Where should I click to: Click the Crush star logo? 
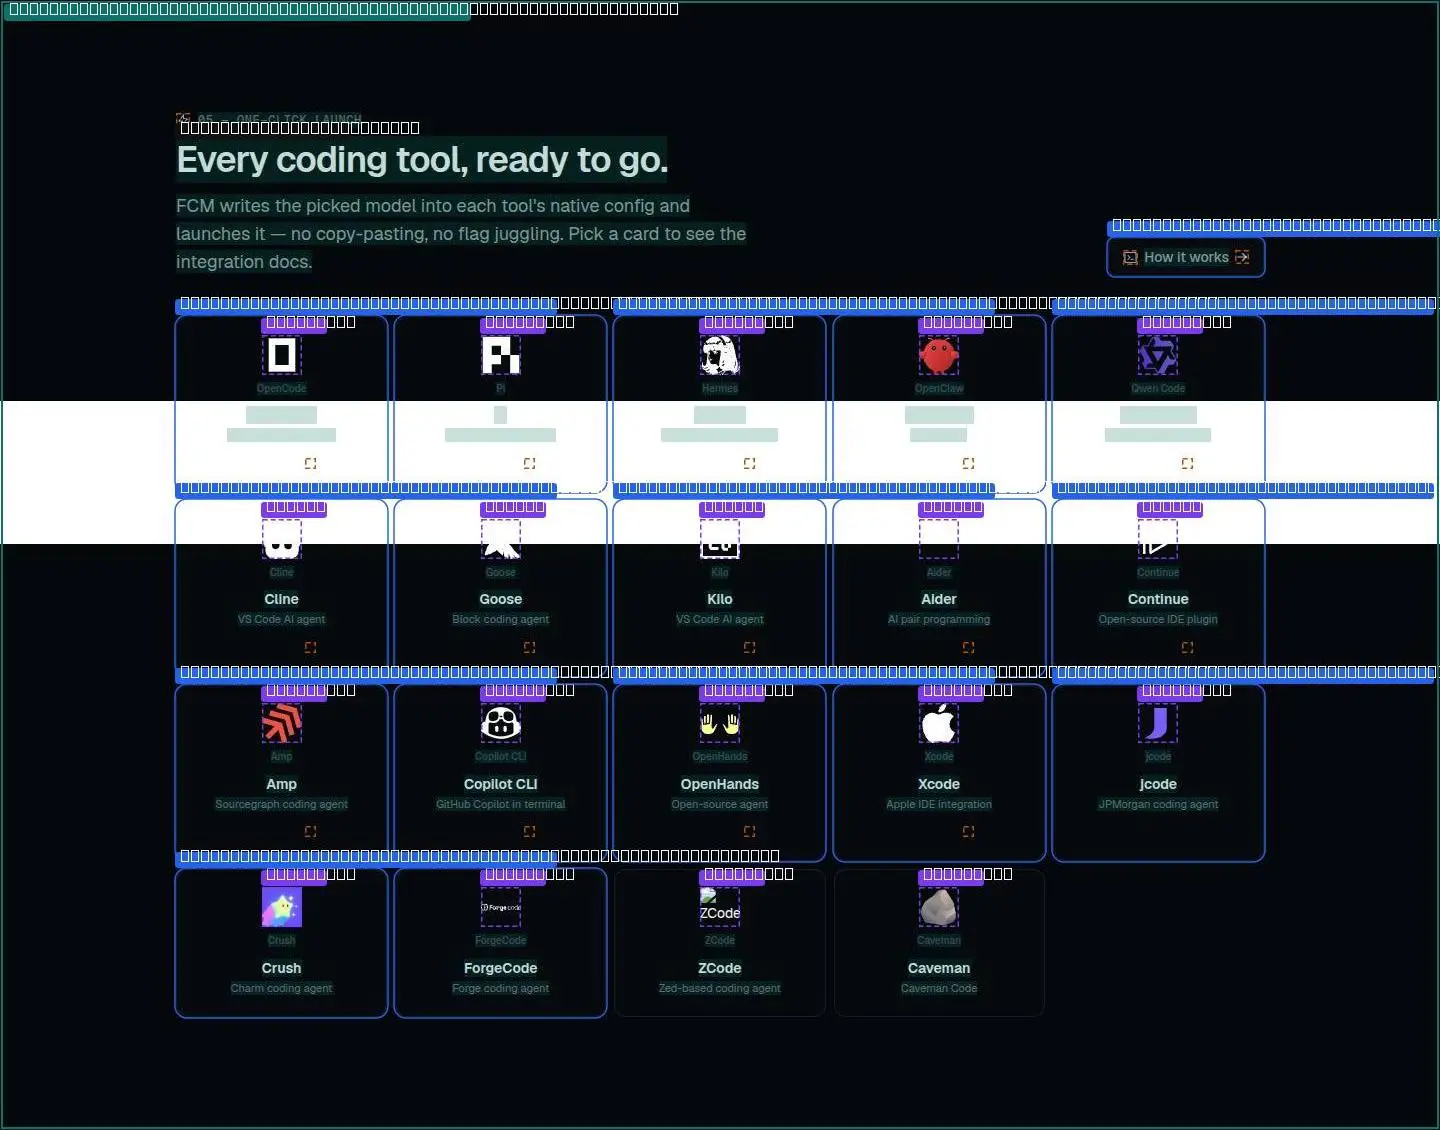[282, 907]
